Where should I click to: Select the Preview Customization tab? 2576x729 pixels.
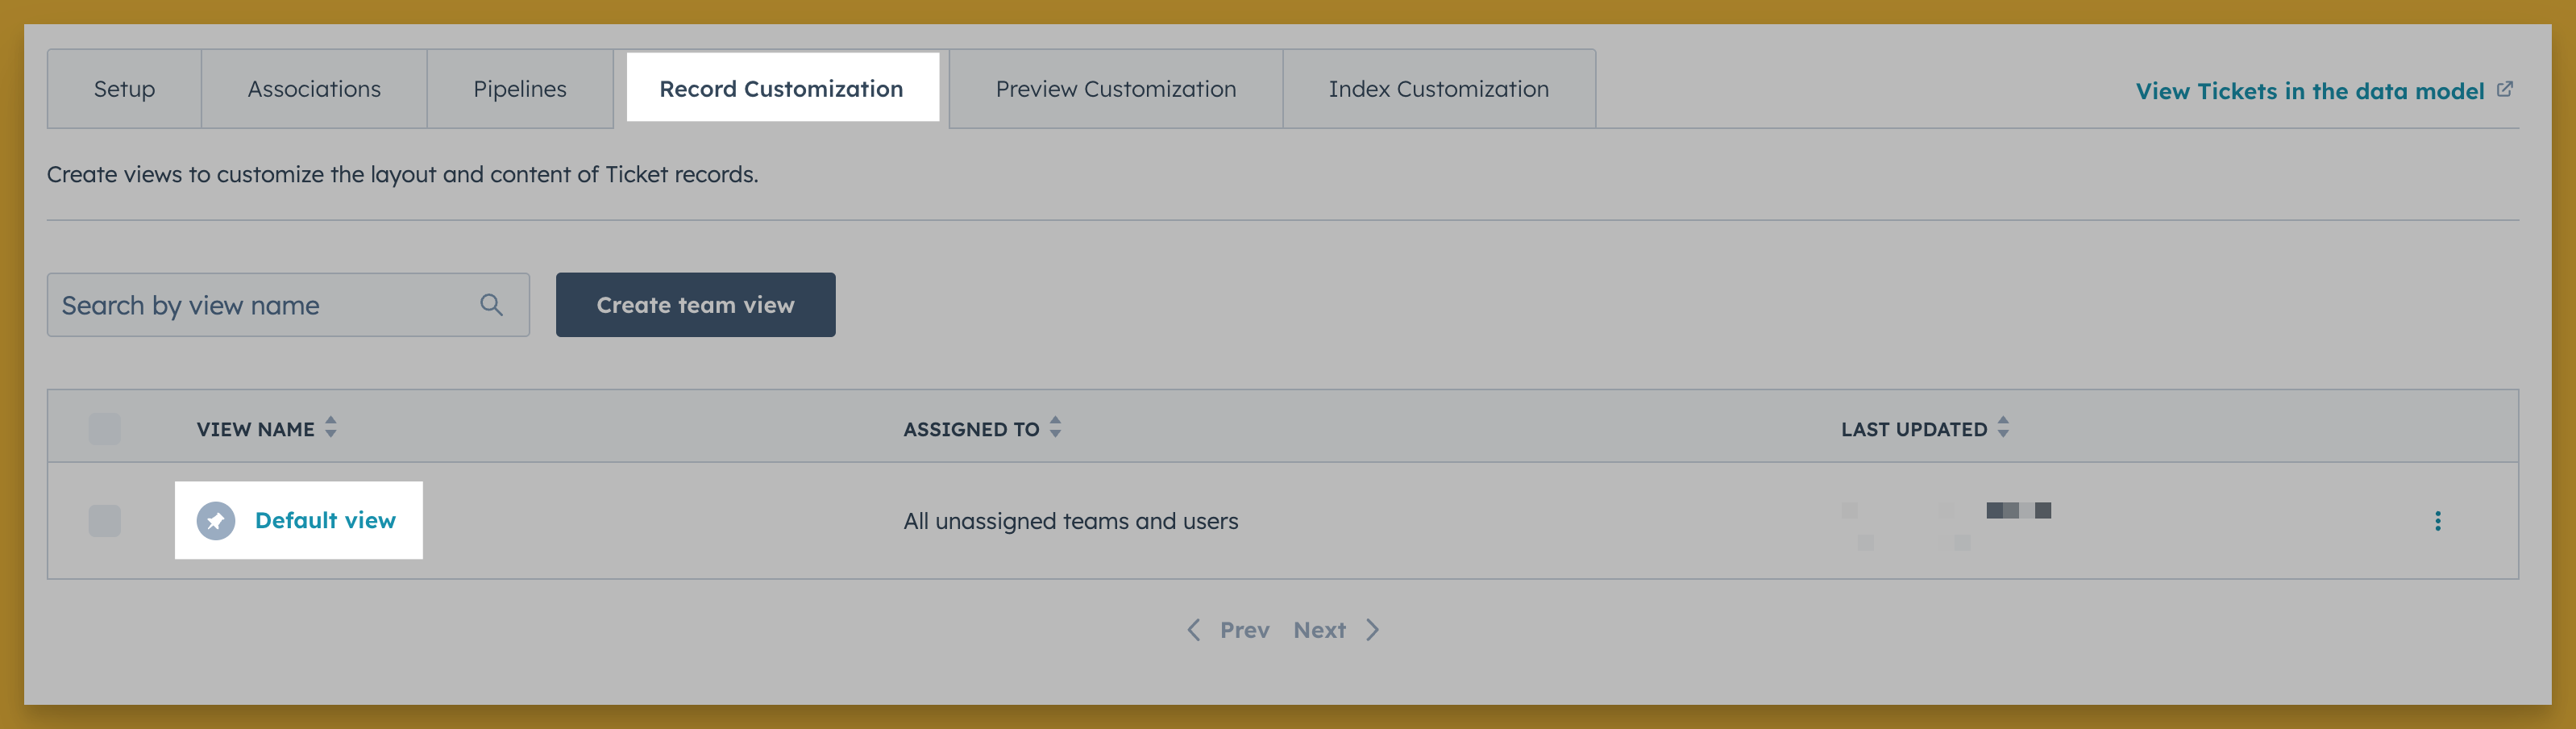(1115, 89)
